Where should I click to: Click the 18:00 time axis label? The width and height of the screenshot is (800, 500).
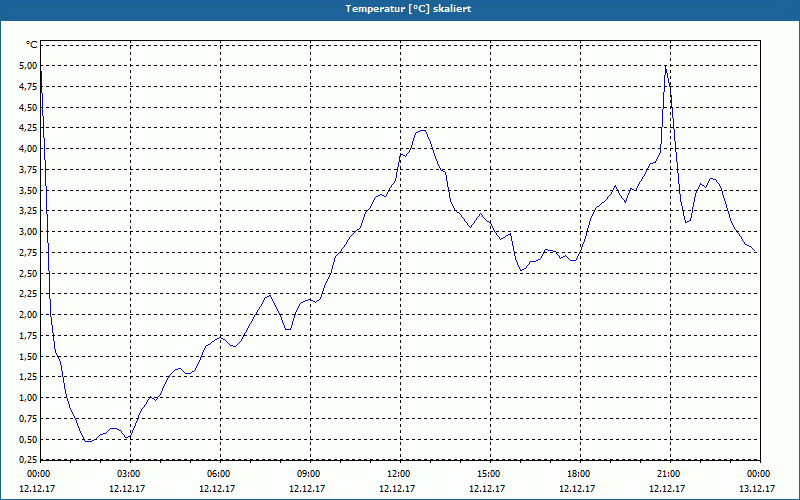[581, 474]
